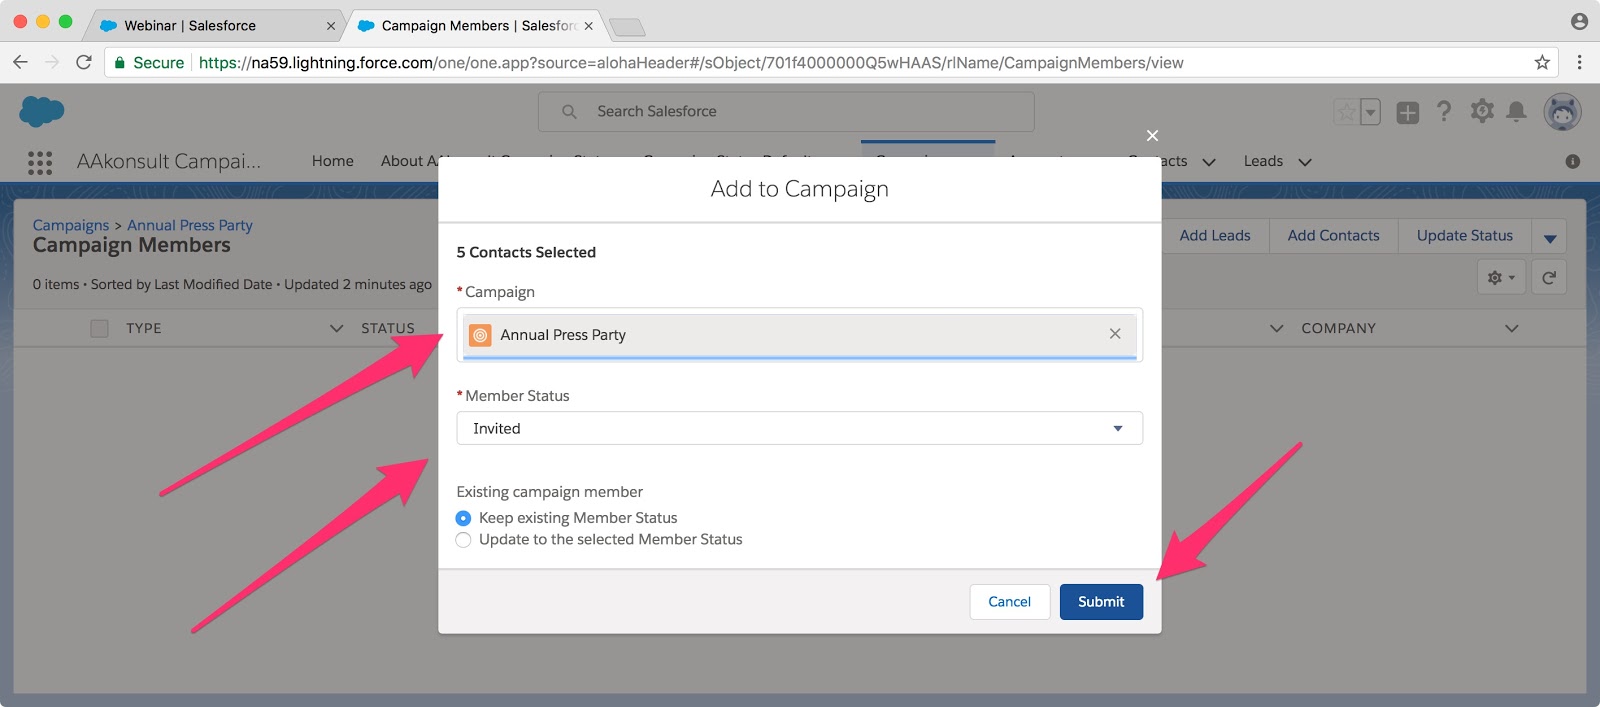Open the Help question mark icon
This screenshot has height=707, width=1600.
click(1444, 111)
